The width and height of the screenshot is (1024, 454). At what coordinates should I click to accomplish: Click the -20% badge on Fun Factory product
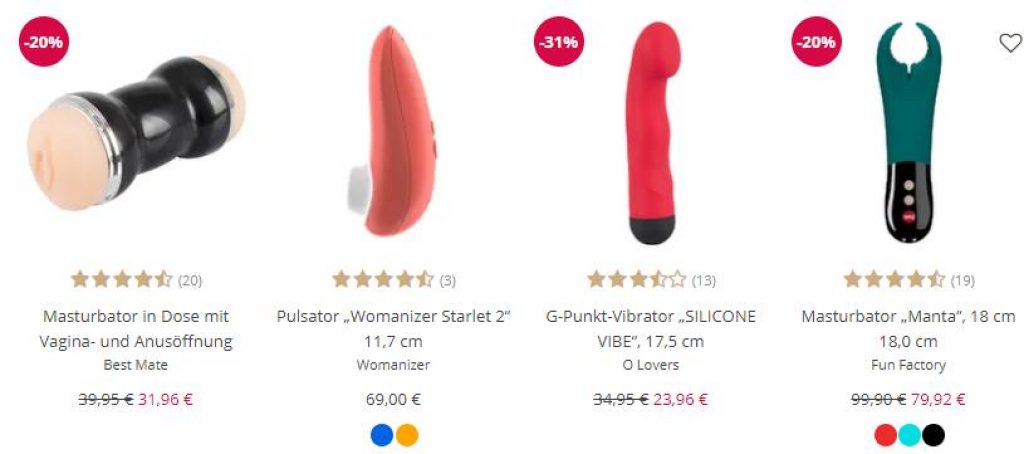pyautogui.click(x=816, y=42)
